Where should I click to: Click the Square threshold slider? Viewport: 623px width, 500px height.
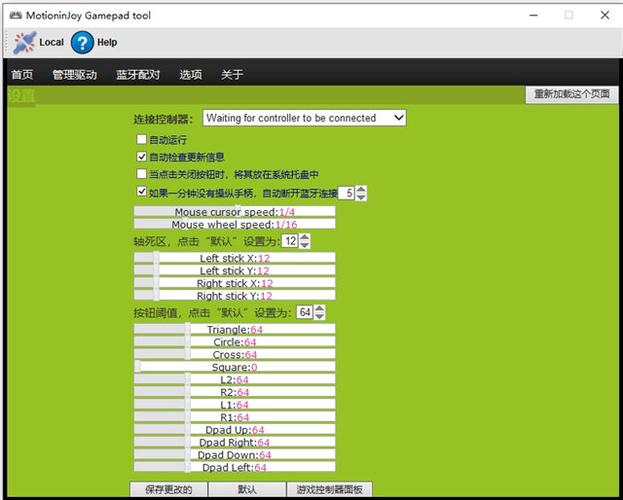pyautogui.click(x=234, y=367)
